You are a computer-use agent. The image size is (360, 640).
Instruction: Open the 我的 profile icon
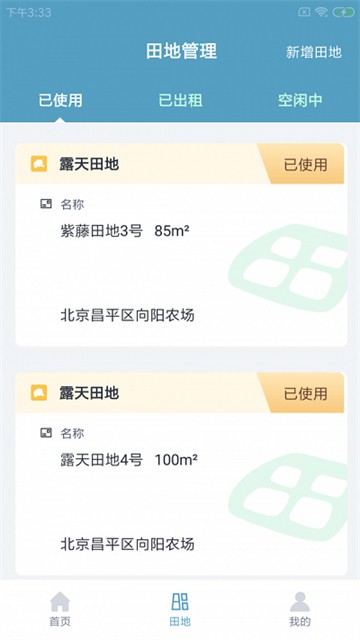click(300, 601)
